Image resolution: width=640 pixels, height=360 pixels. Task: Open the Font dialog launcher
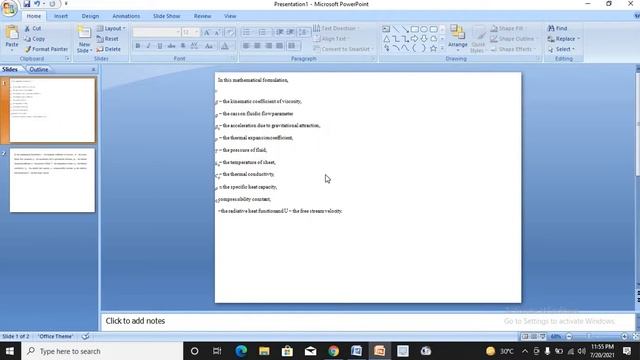[x=233, y=59]
